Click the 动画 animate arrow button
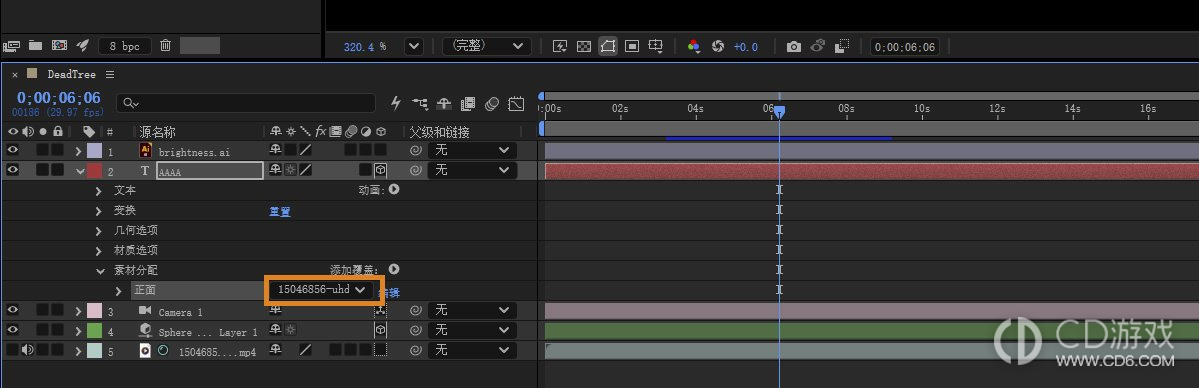Image resolution: width=1199 pixels, height=388 pixels. pyautogui.click(x=394, y=189)
